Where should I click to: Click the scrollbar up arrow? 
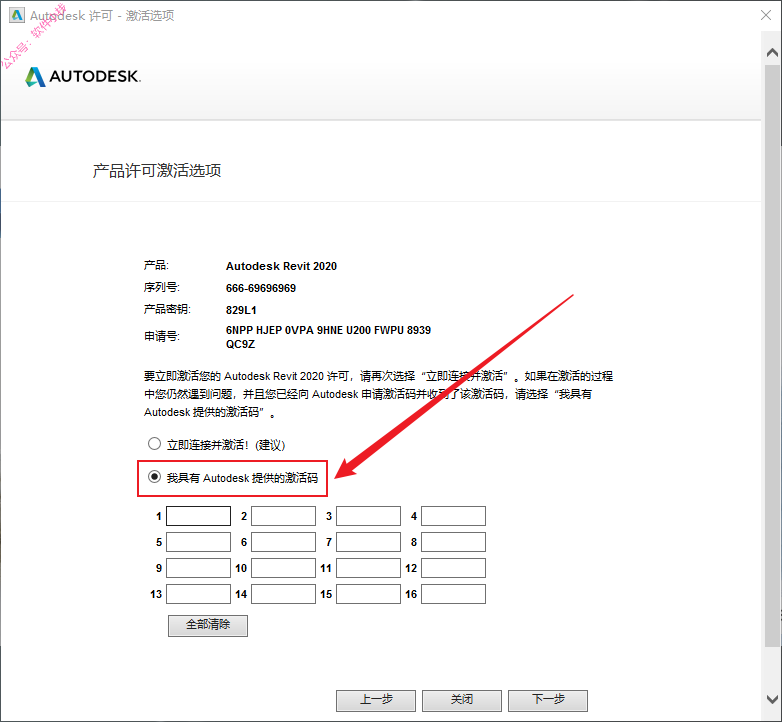click(x=772, y=52)
